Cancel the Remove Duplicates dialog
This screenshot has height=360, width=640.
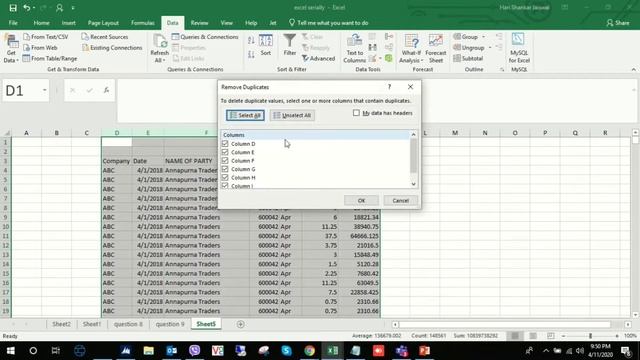400,200
